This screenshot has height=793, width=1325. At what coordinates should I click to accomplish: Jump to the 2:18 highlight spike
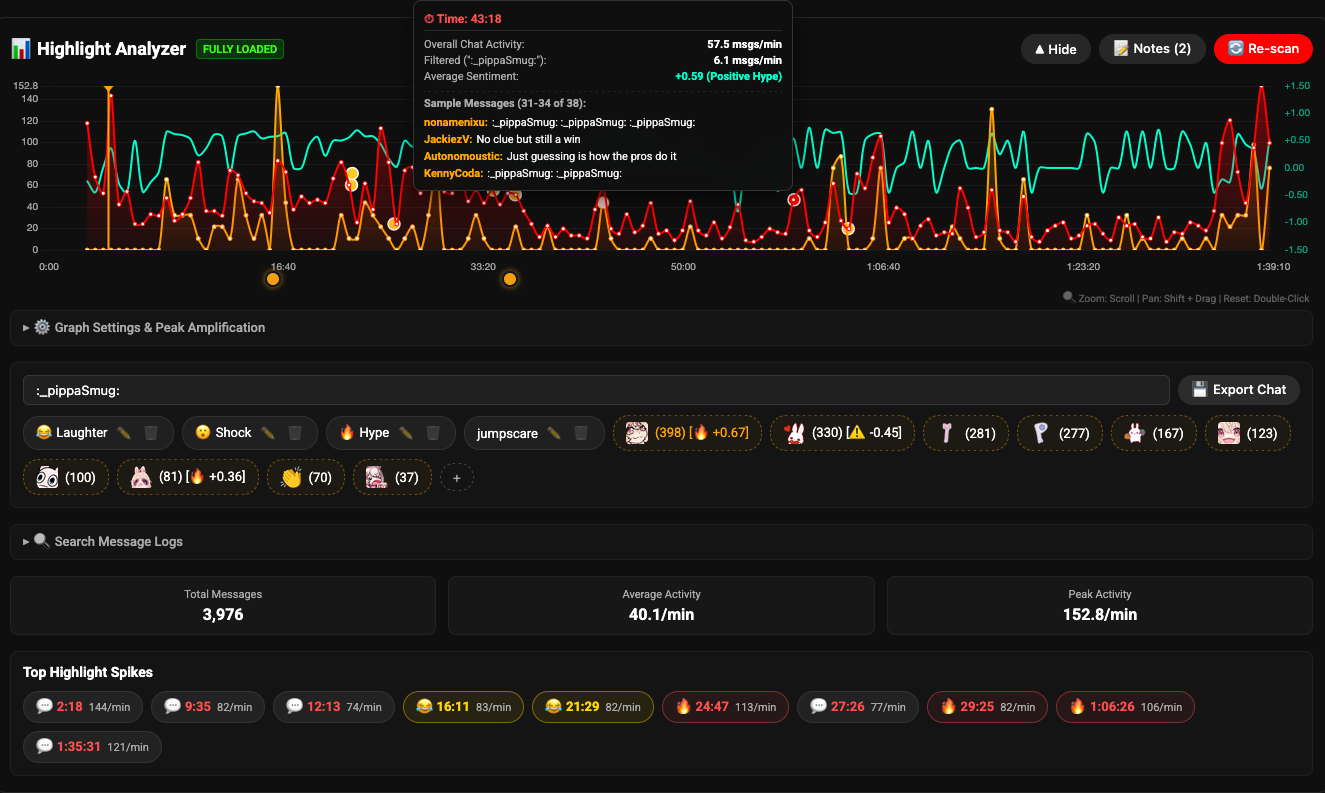(84, 707)
